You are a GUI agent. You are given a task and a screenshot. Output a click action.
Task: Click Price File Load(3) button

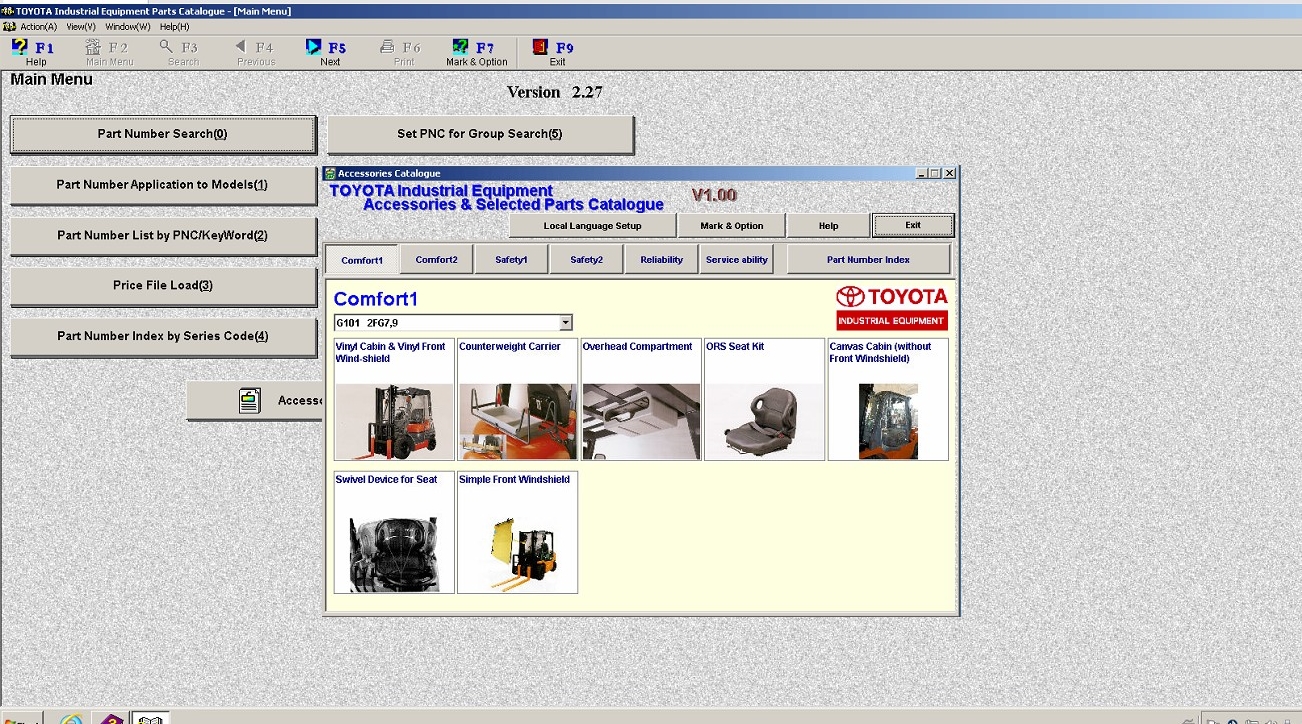click(x=163, y=286)
